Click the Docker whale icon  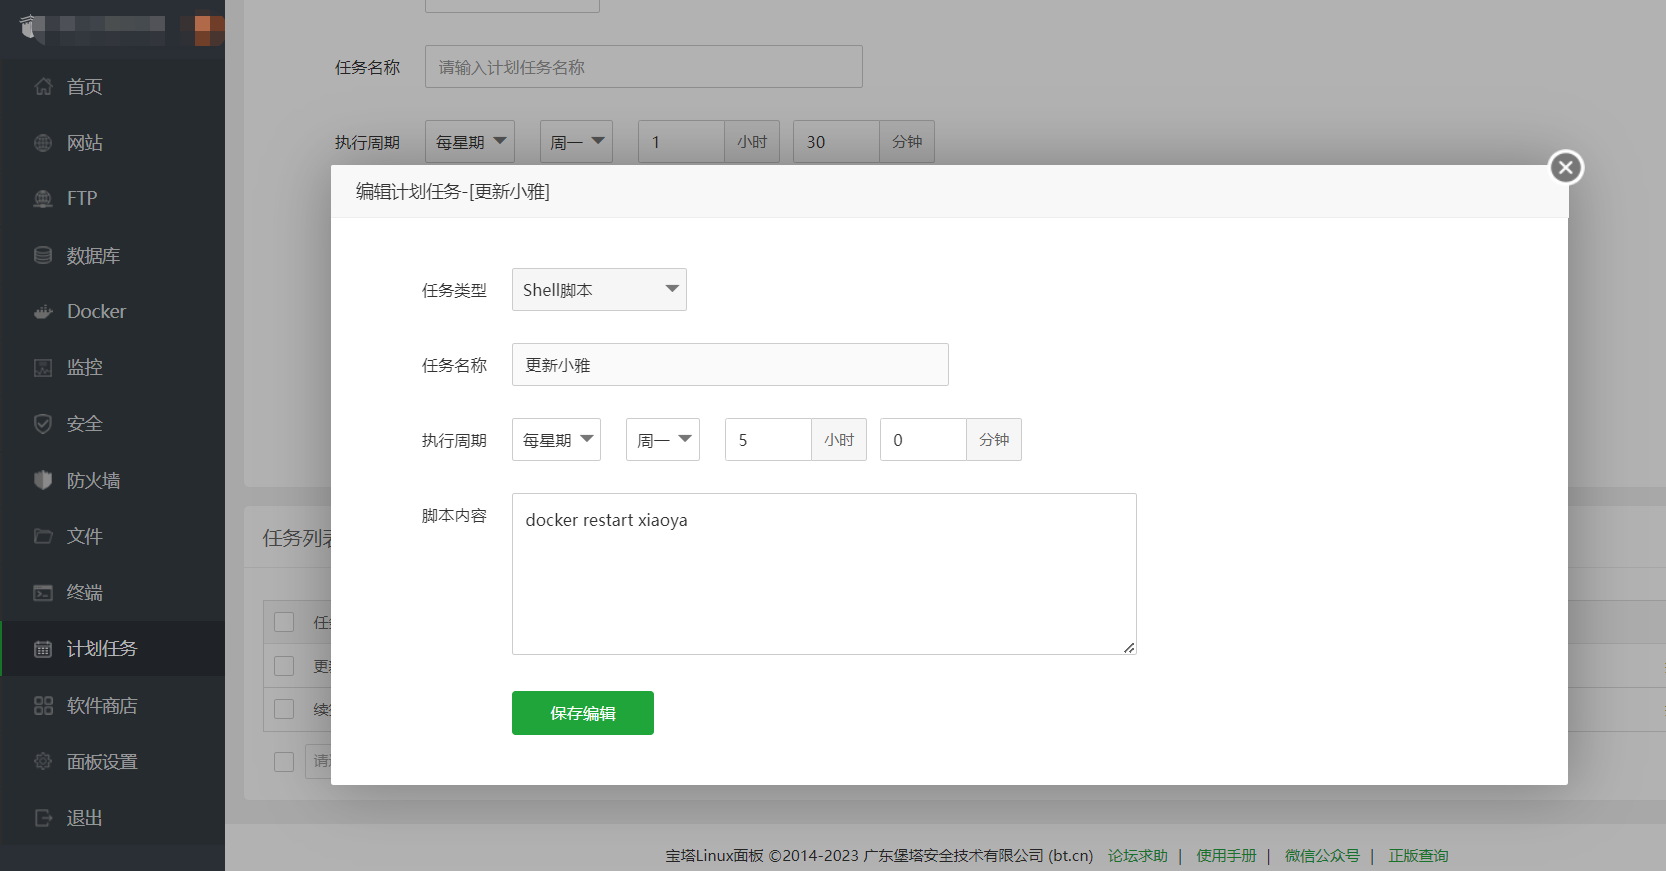point(43,312)
